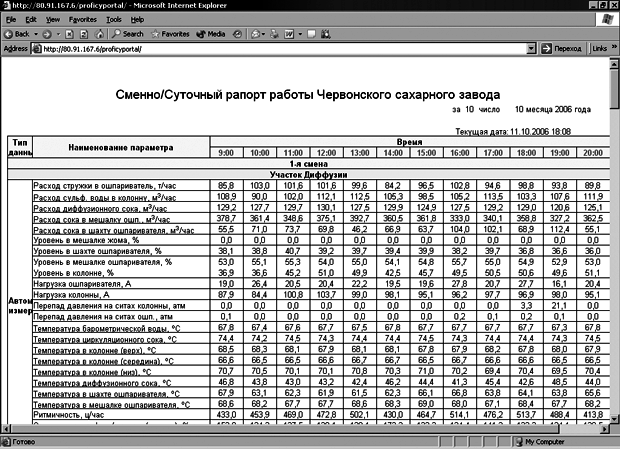Refresh the page using Refresh icon
Screen dimensions: 620x449
[84, 34]
